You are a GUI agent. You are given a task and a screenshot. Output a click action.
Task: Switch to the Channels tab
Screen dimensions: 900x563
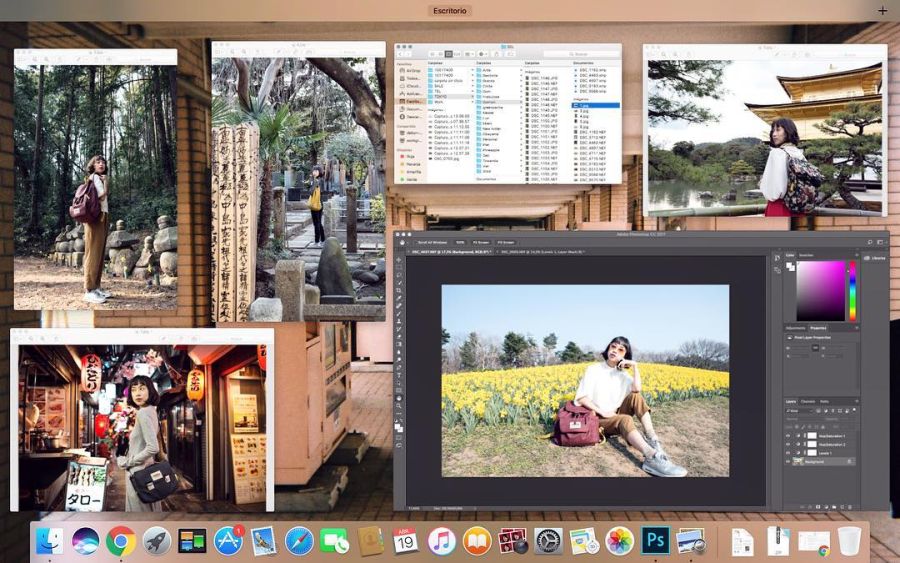(808, 401)
